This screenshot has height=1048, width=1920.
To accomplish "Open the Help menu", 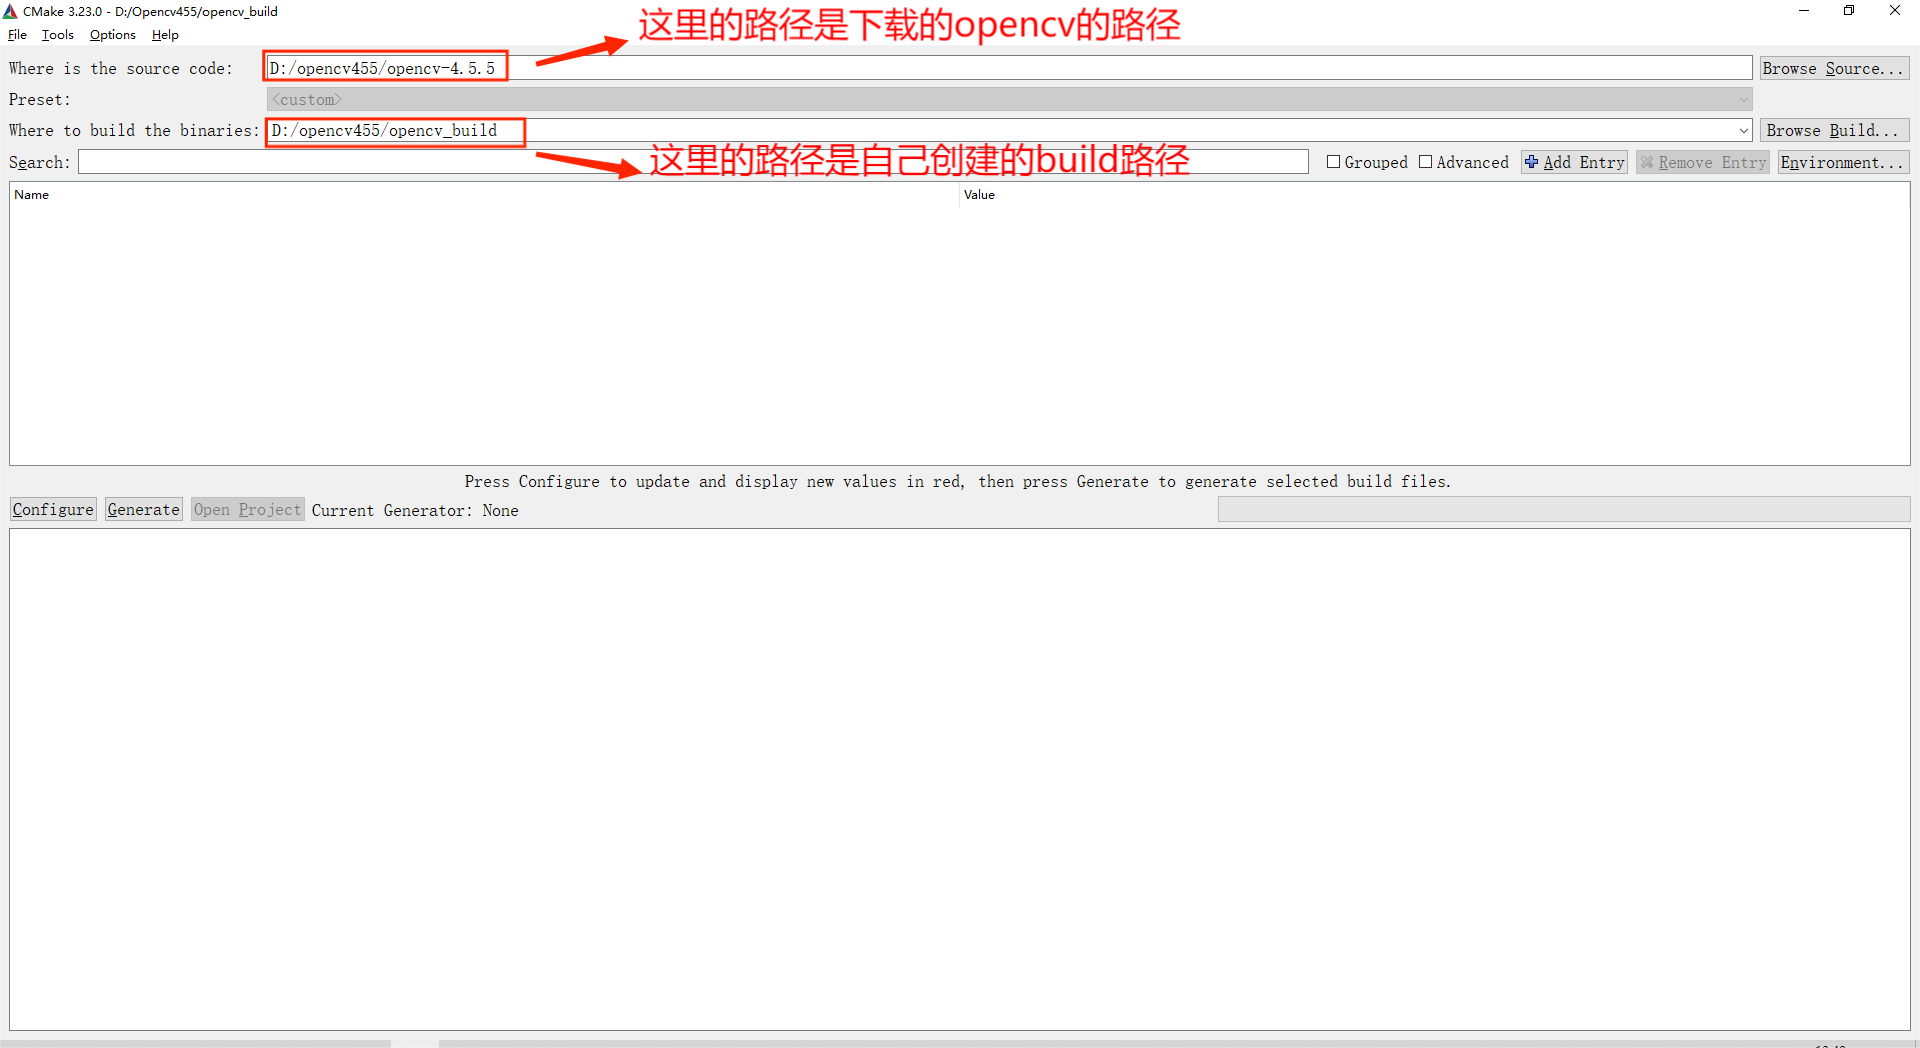I will (165, 35).
